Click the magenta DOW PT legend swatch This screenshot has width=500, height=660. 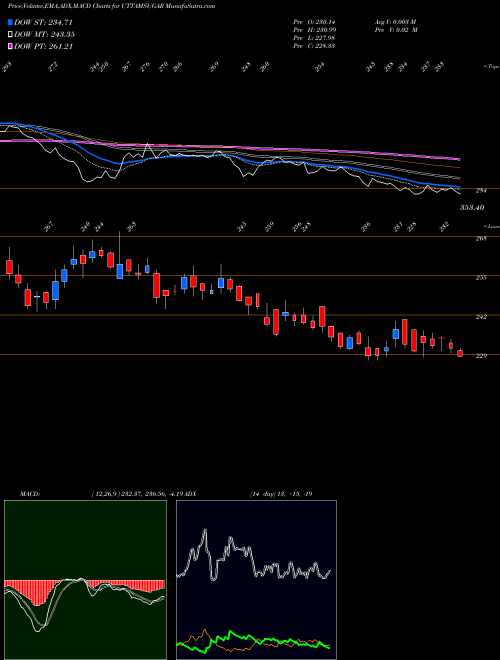pyautogui.click(x=11, y=46)
